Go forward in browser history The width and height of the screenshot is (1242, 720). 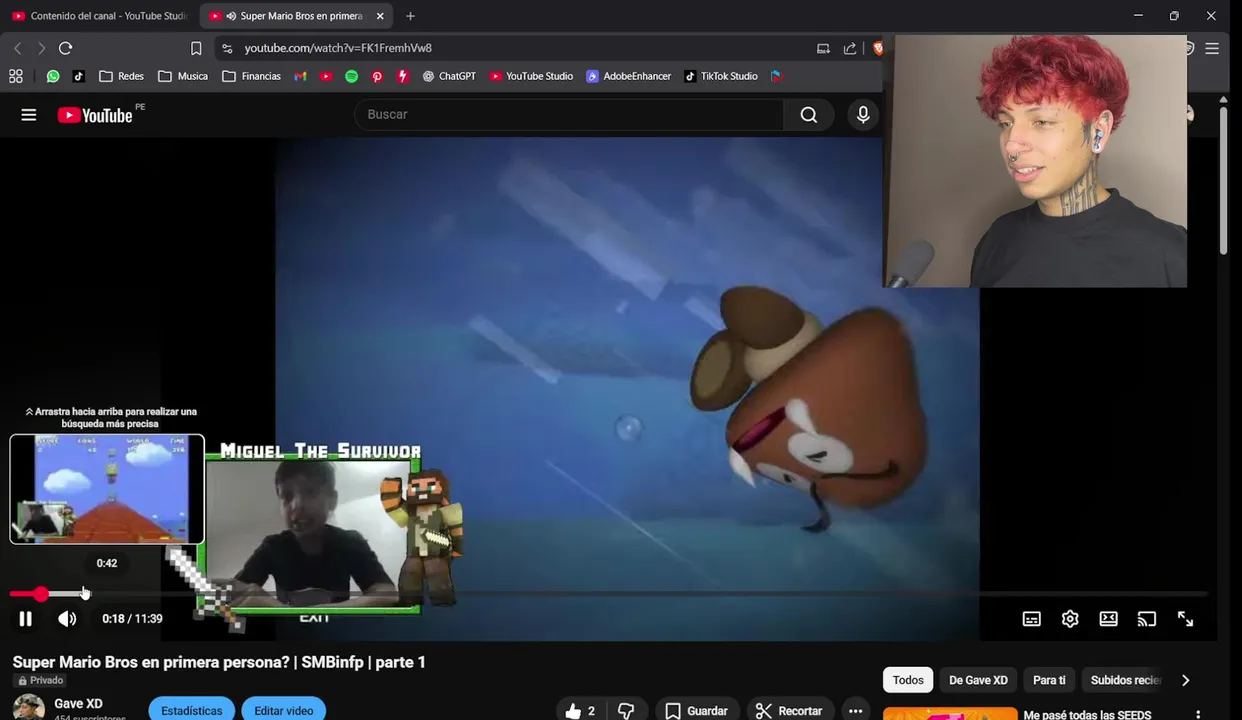[x=41, y=48]
